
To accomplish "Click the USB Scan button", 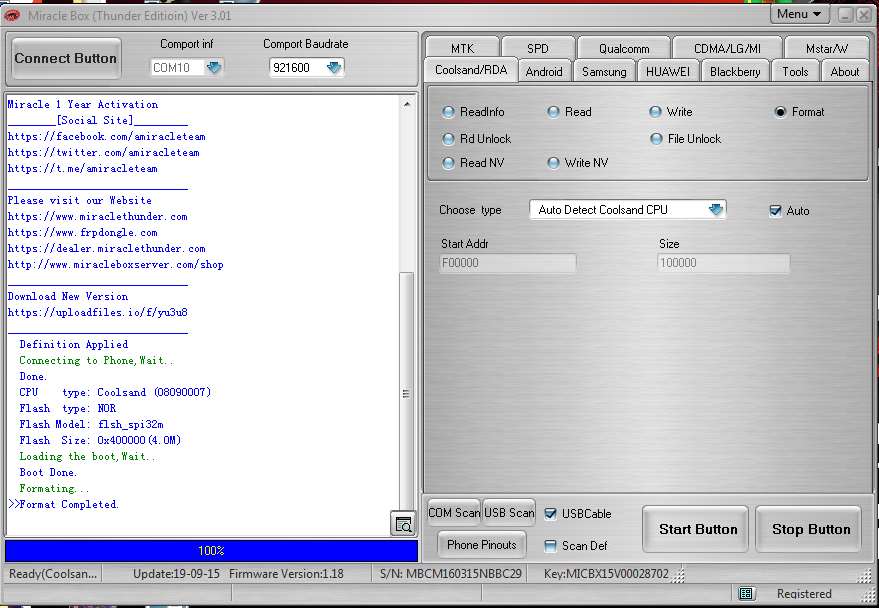I will click(509, 513).
